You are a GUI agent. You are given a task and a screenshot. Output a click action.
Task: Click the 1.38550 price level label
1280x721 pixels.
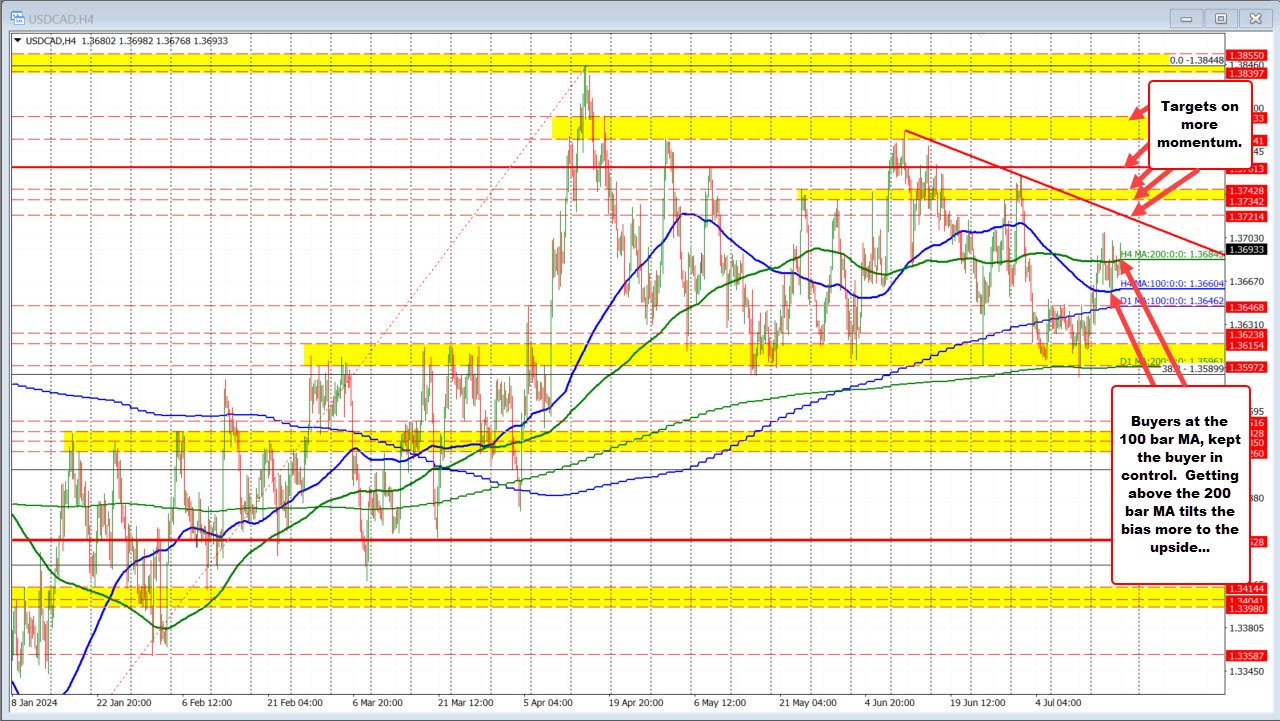1245,56
